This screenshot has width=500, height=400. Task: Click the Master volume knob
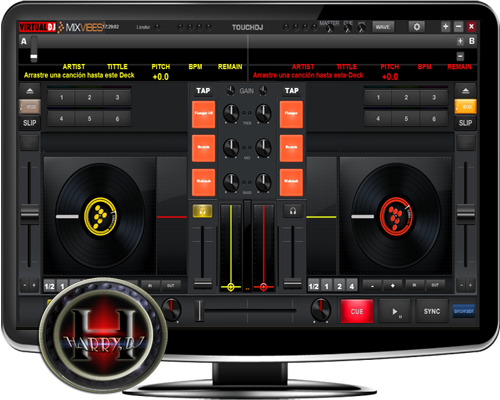[x=329, y=29]
